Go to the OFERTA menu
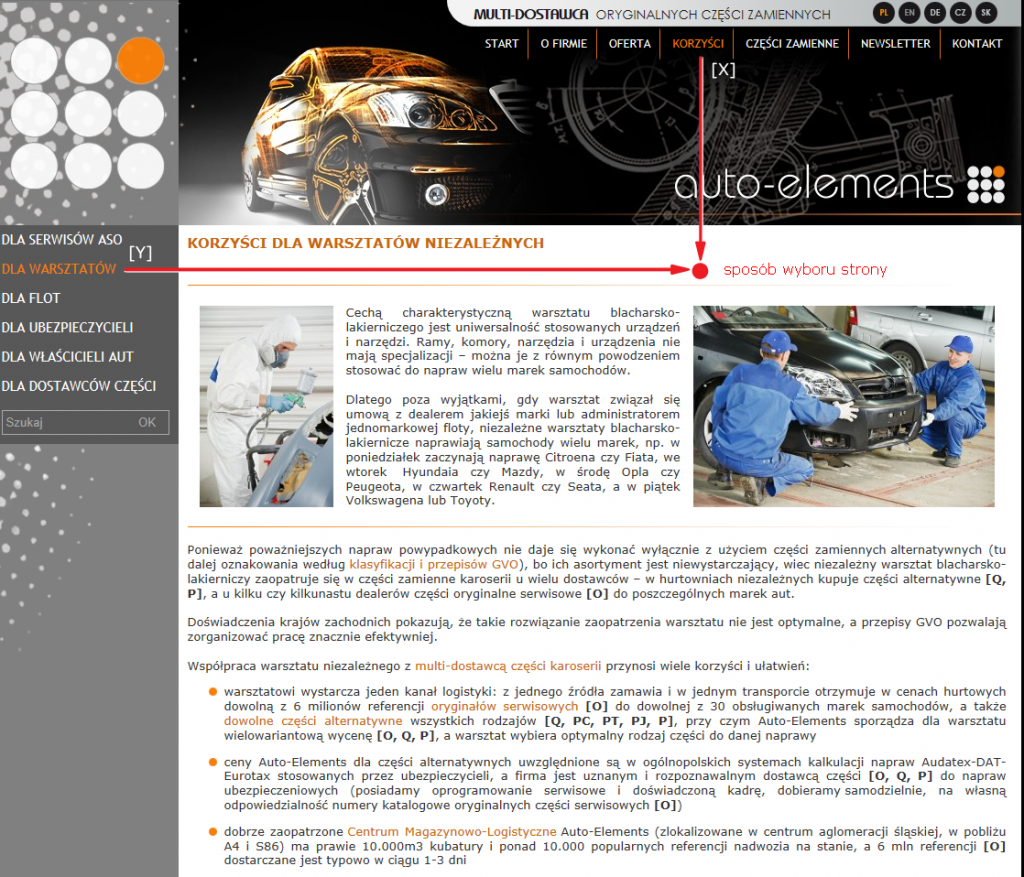Screen dimensions: 1024x877 pos(630,44)
